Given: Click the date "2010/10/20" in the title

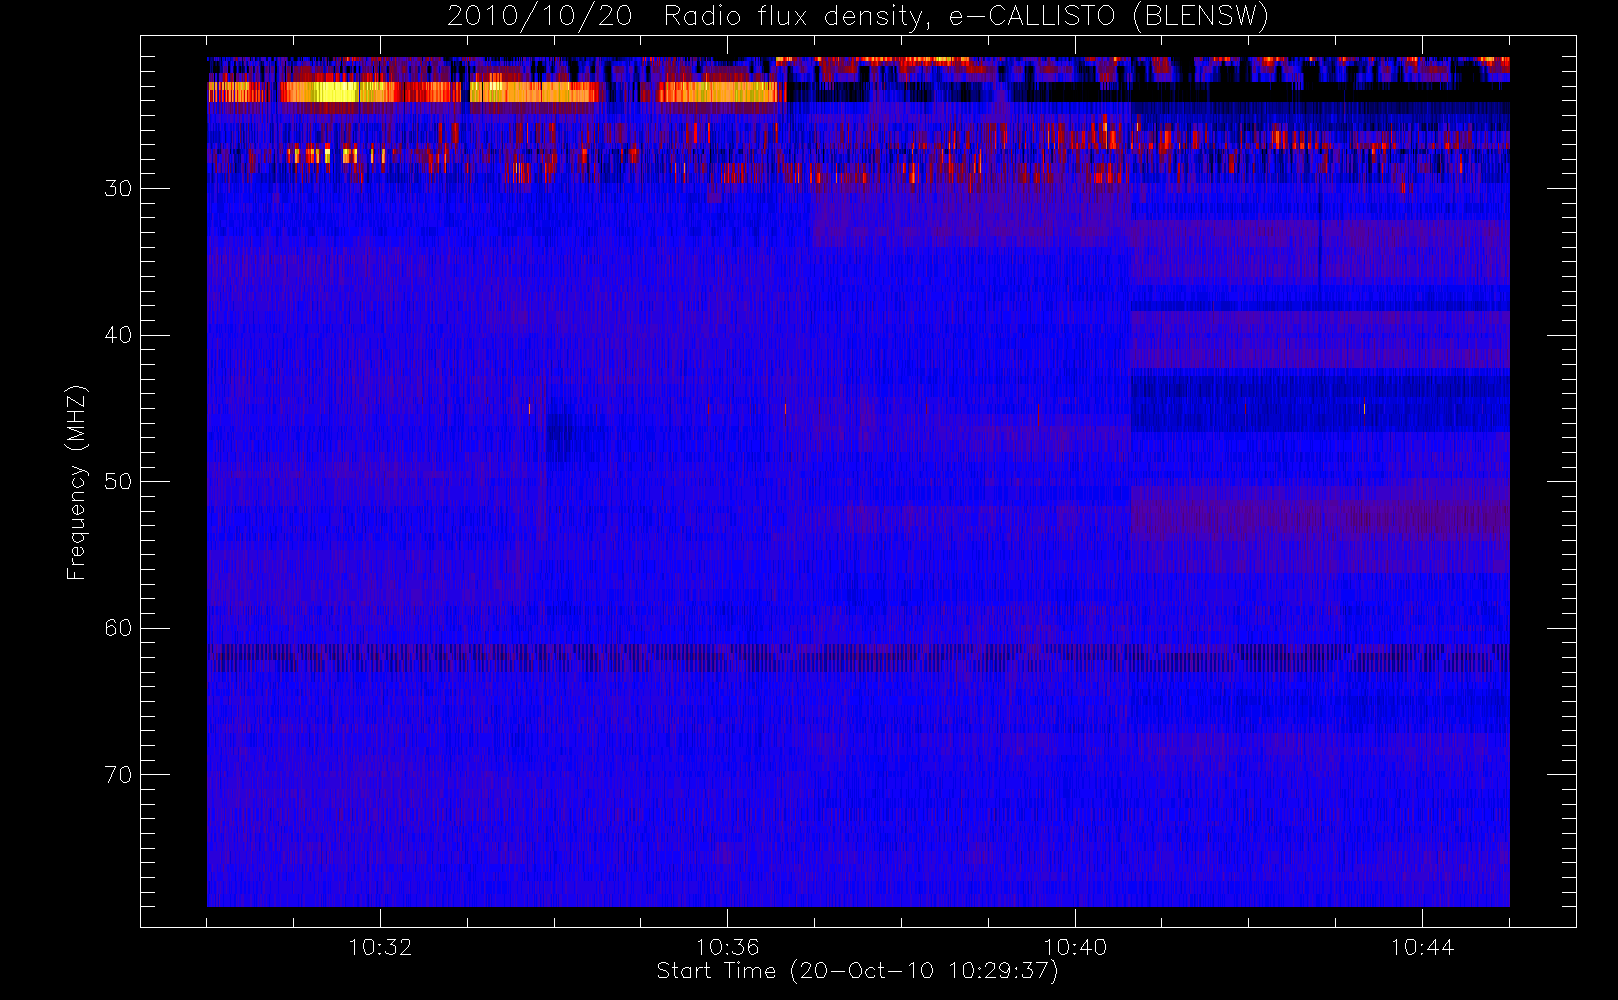Looking at the screenshot, I should 539,17.
